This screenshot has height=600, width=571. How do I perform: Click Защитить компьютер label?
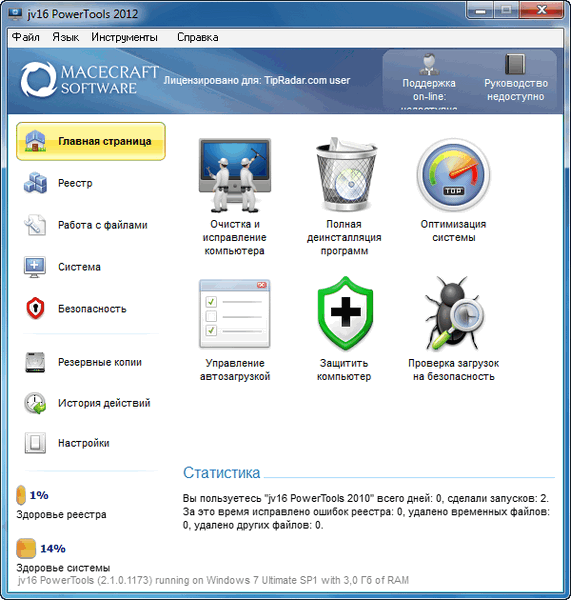pyautogui.click(x=344, y=370)
